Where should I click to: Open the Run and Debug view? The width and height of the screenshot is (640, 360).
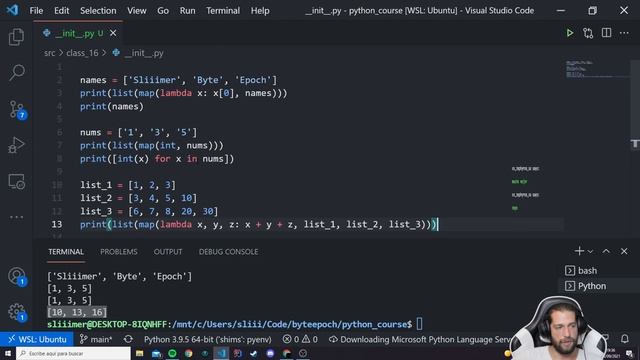pyautogui.click(x=16, y=145)
